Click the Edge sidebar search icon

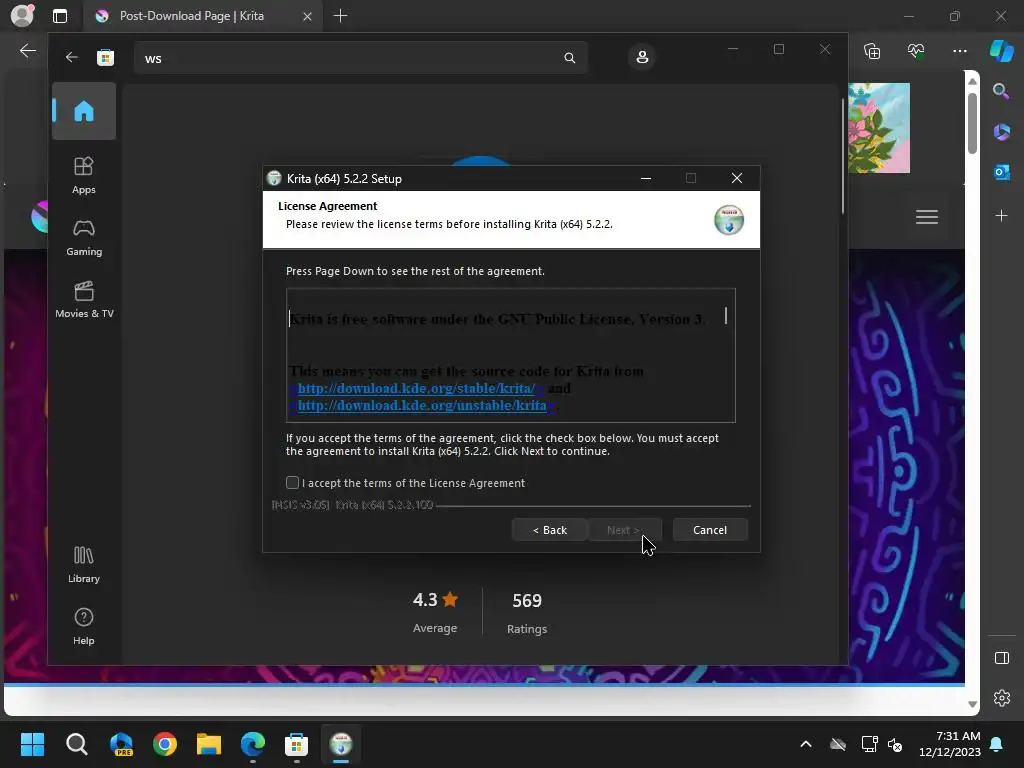click(x=1001, y=91)
